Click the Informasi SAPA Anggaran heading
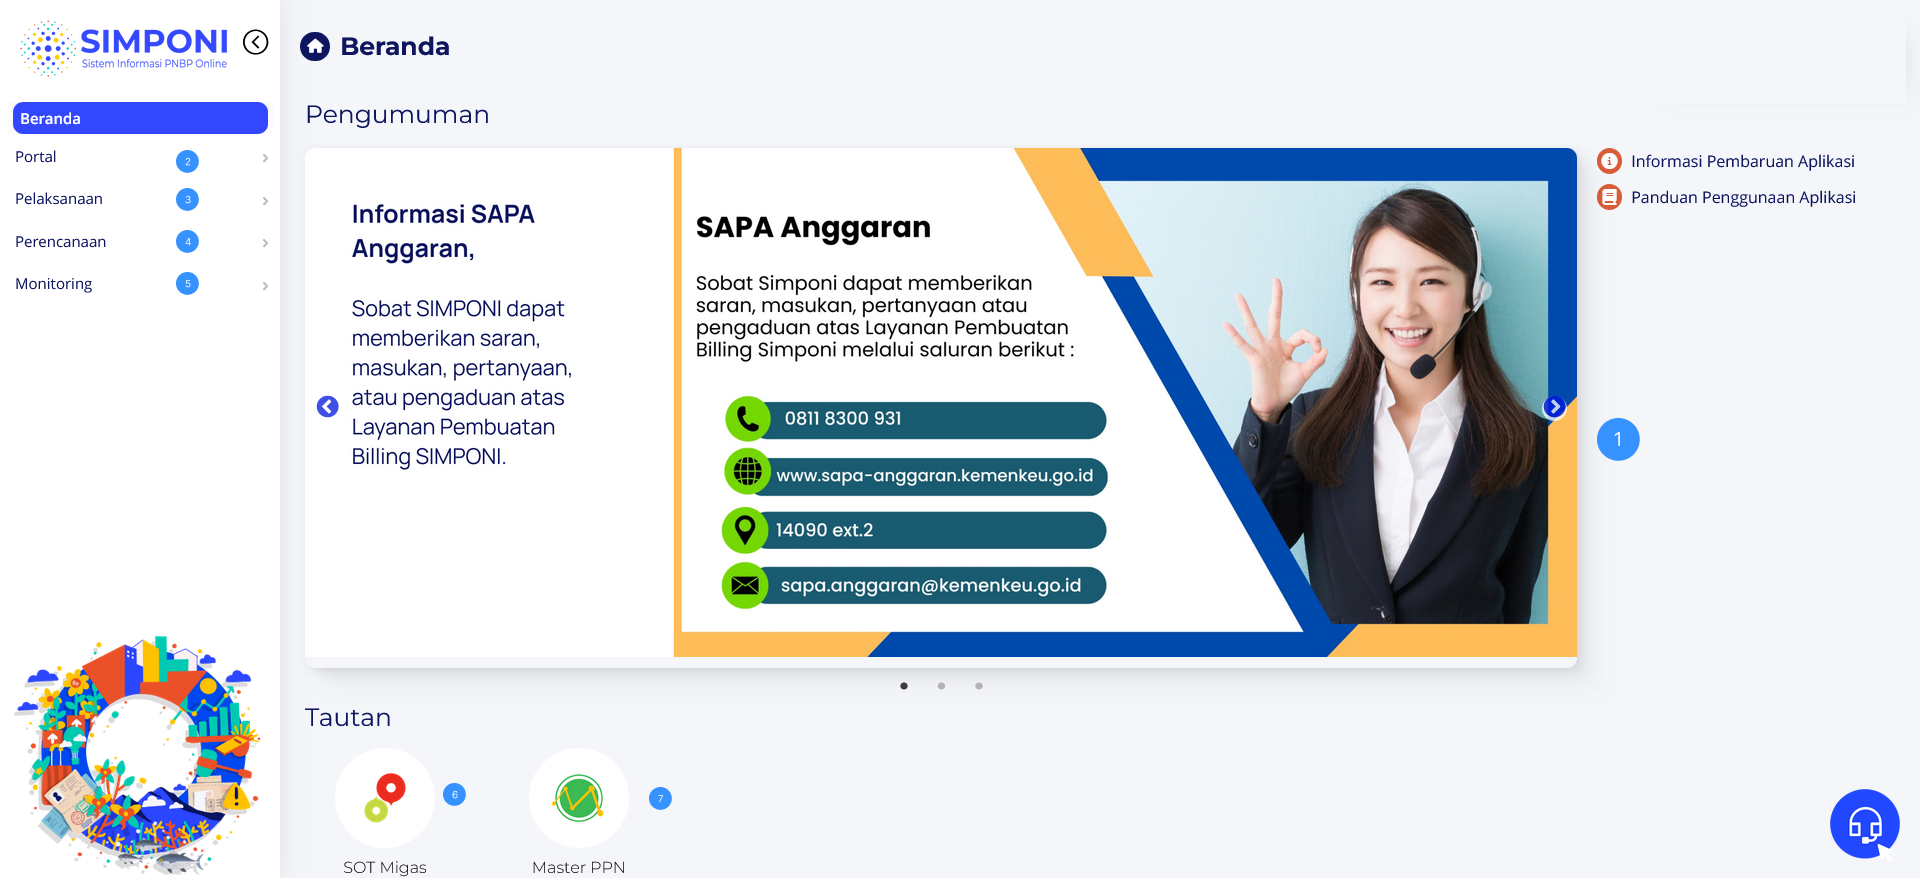 [x=443, y=231]
